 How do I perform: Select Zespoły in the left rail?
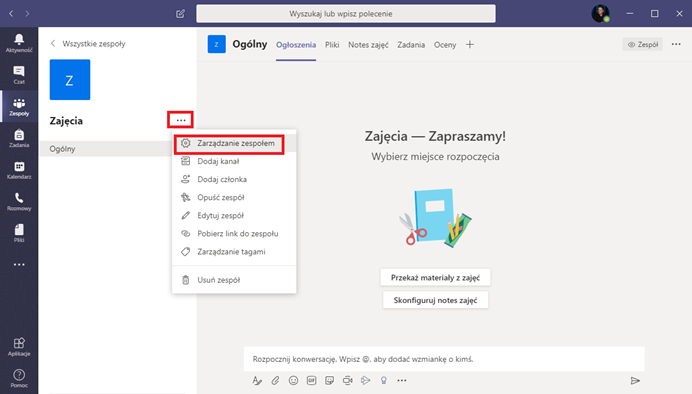[x=19, y=107]
